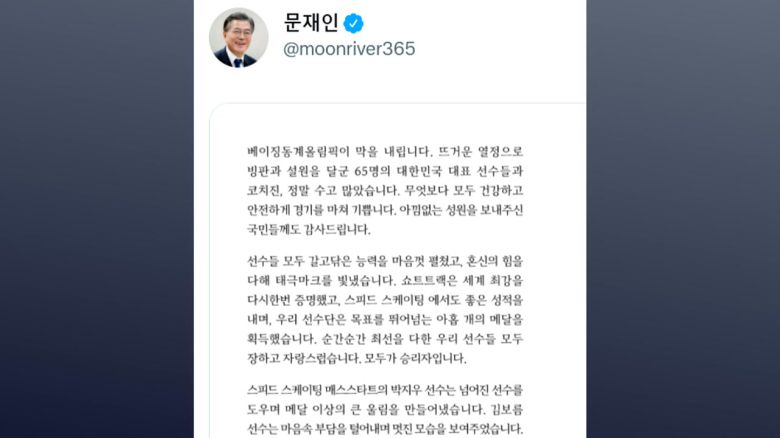Select the line starting 스피드 스케이팅 매스스타트의
This screenshot has height=438, width=780.
385,390
